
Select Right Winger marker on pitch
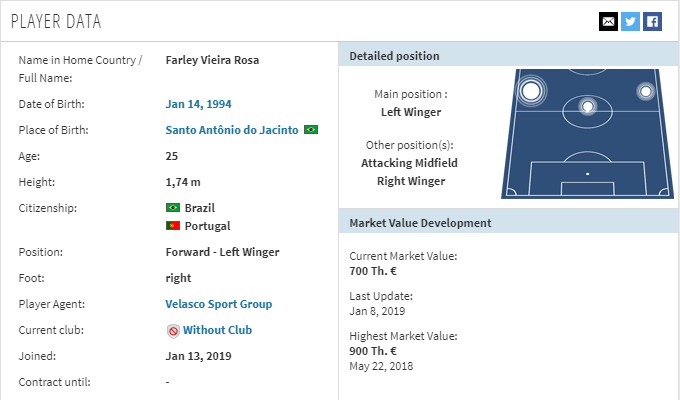pos(646,92)
